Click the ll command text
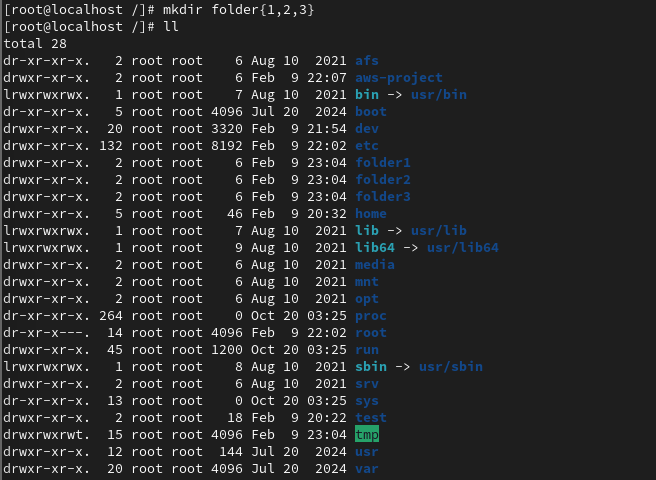This screenshot has width=656, height=480. (171, 27)
